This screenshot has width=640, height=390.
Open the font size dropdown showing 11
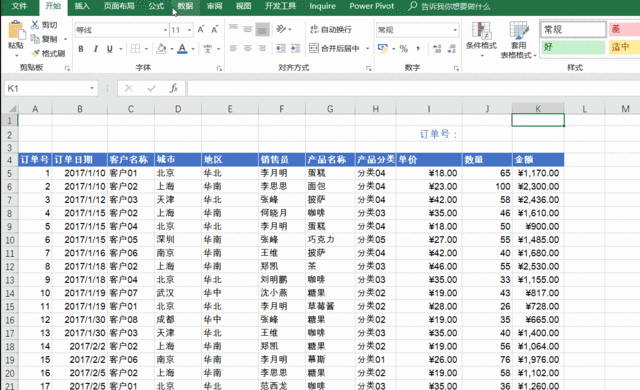[x=189, y=30]
